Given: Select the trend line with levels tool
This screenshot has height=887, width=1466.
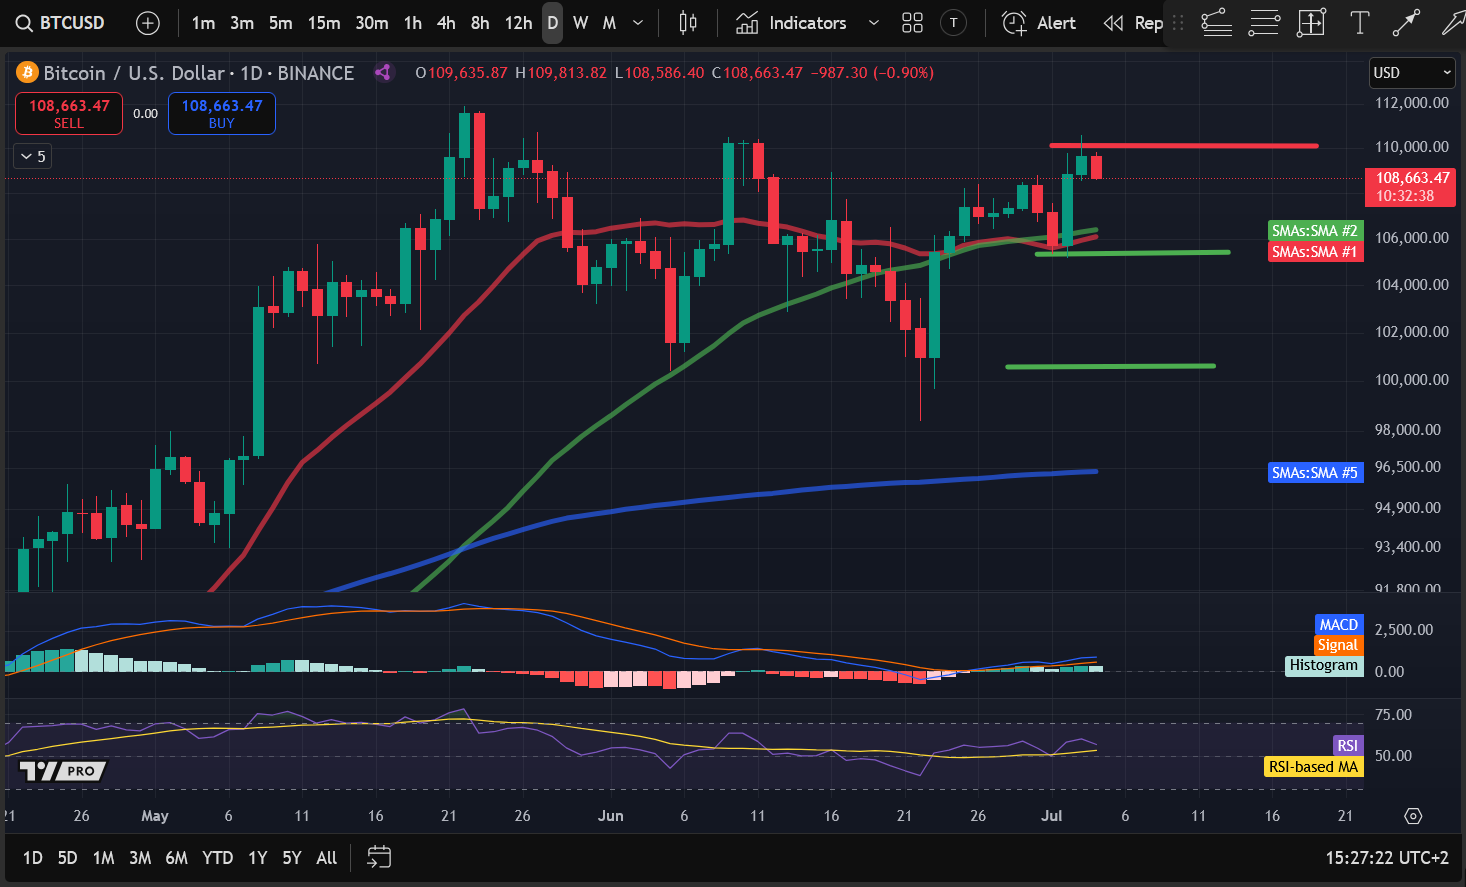Looking at the screenshot, I should coord(1216,23).
